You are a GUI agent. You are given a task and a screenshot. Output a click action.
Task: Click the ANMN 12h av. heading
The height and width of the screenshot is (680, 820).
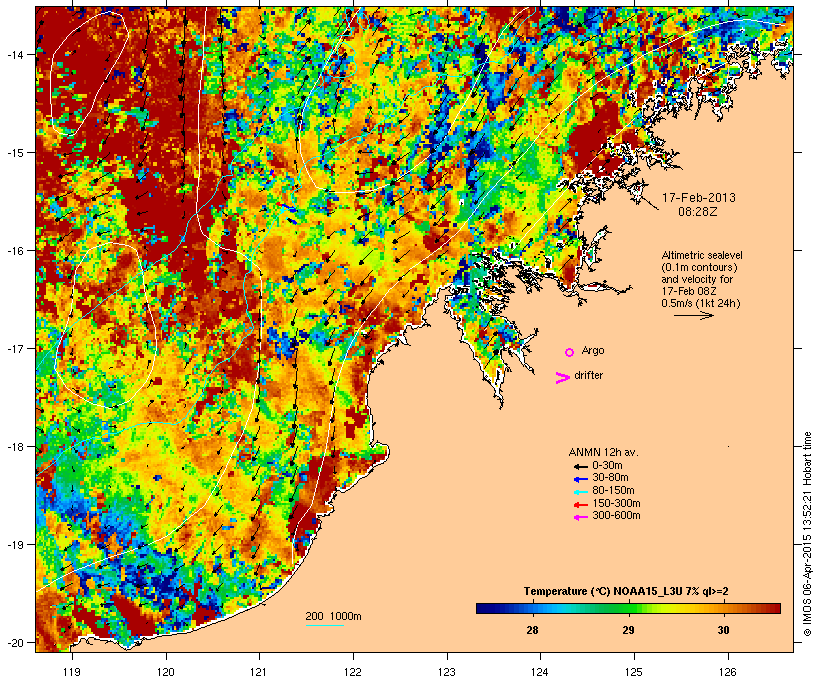pyautogui.click(x=603, y=452)
